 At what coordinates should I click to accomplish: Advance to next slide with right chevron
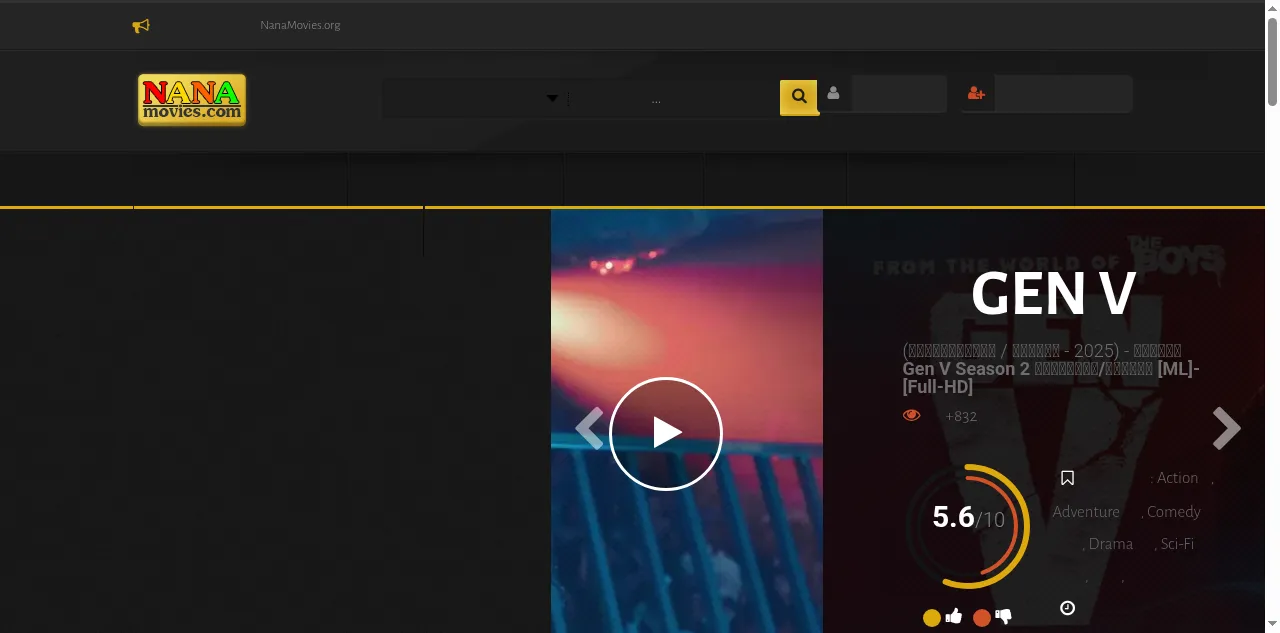pyautogui.click(x=1227, y=428)
